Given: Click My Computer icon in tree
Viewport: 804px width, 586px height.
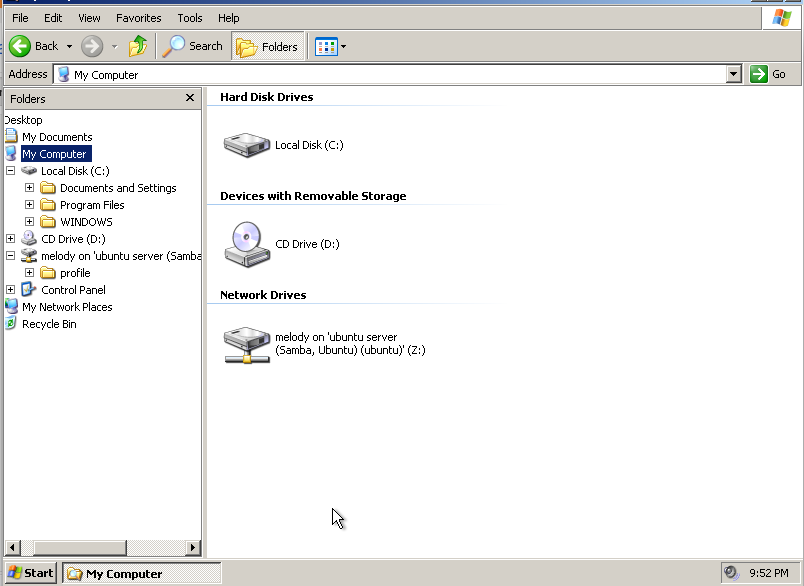Looking at the screenshot, I should tap(11, 153).
